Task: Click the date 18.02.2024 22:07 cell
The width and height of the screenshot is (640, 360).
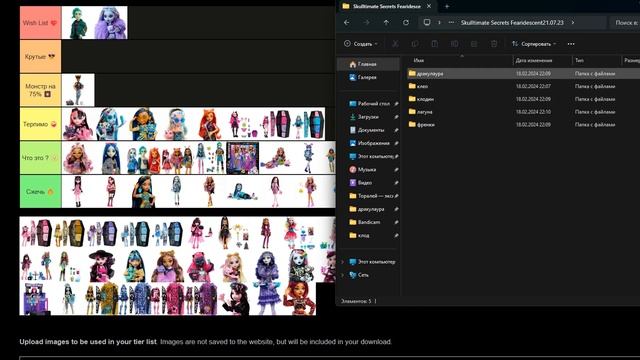Action: tap(533, 86)
